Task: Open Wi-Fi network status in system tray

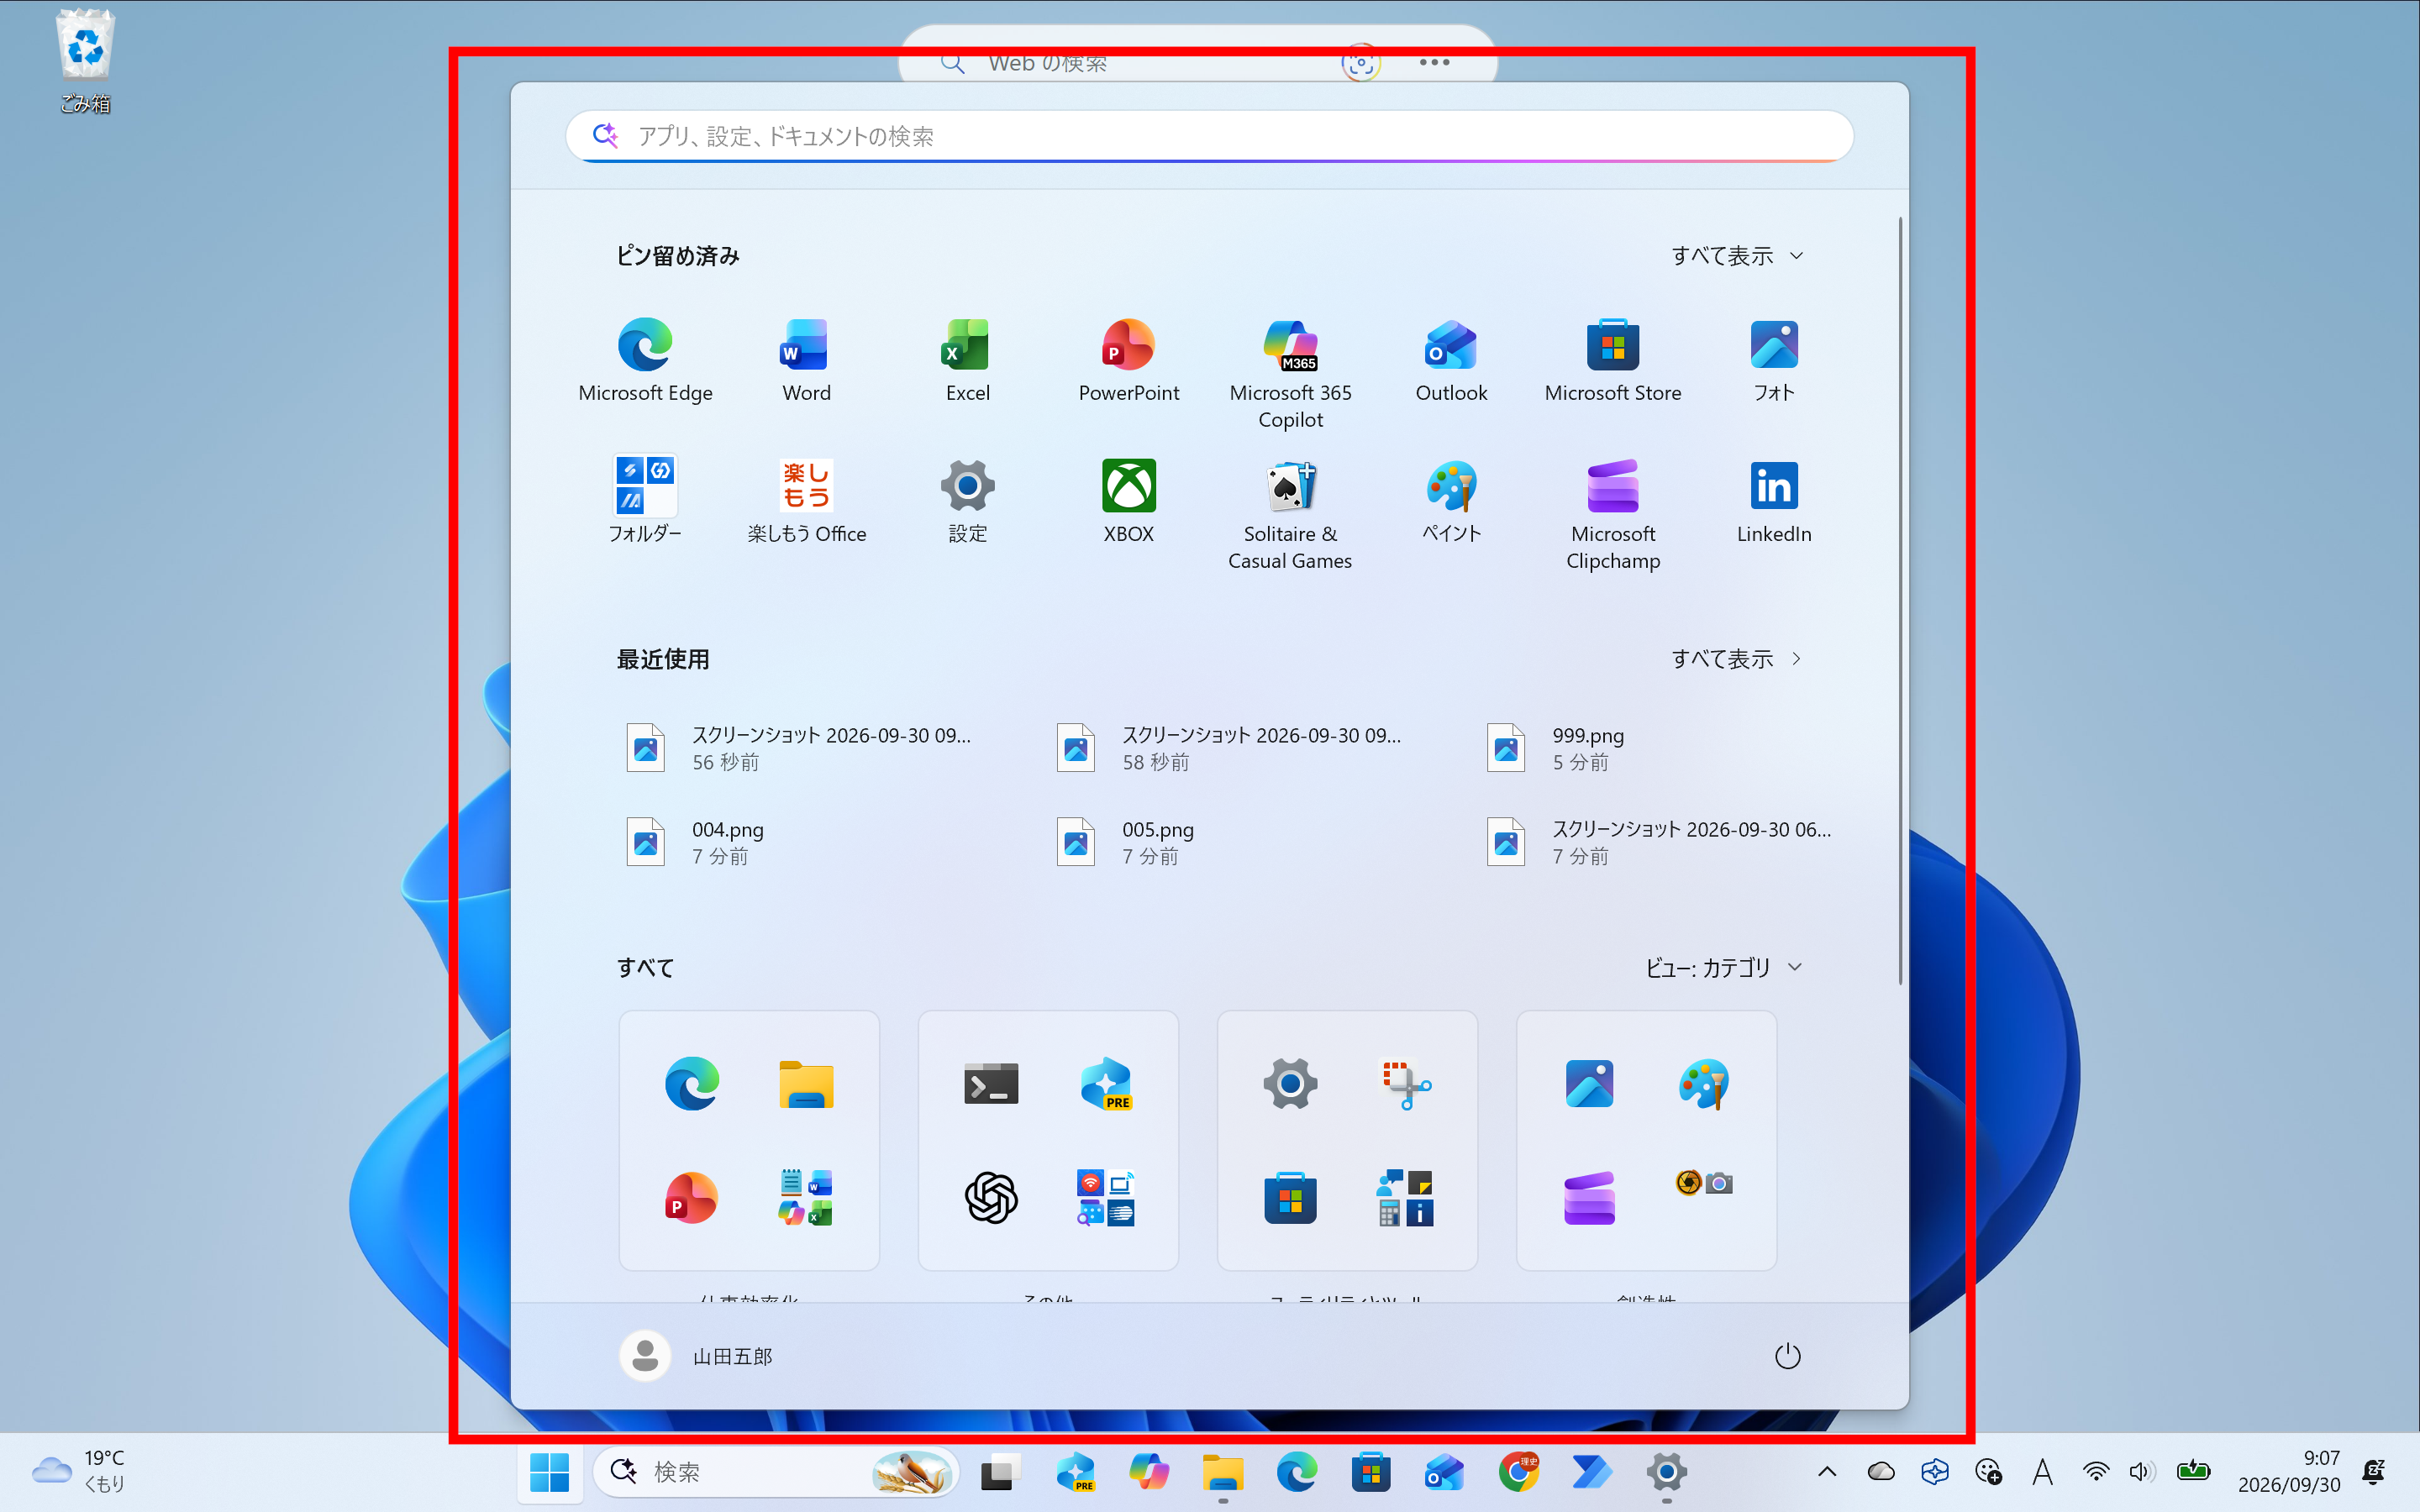Action: point(2095,1471)
